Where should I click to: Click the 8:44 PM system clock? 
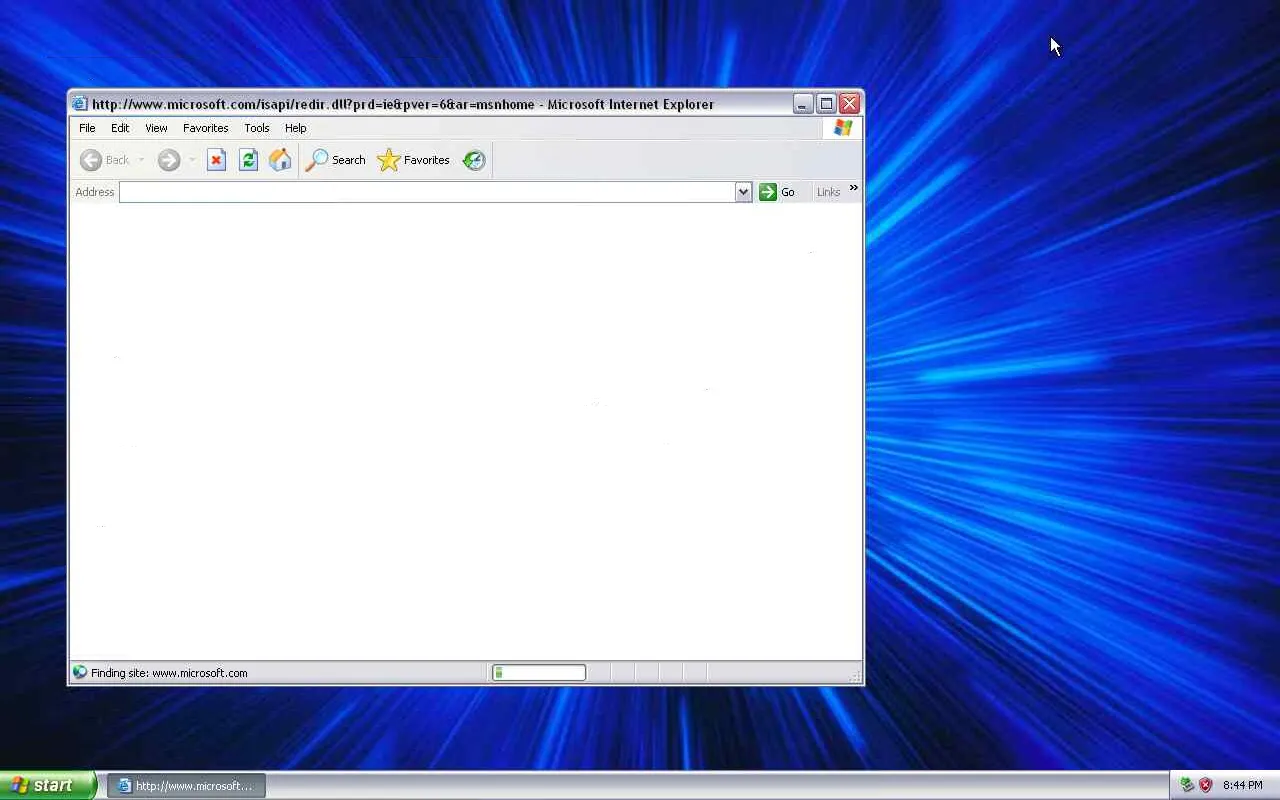(x=1243, y=786)
